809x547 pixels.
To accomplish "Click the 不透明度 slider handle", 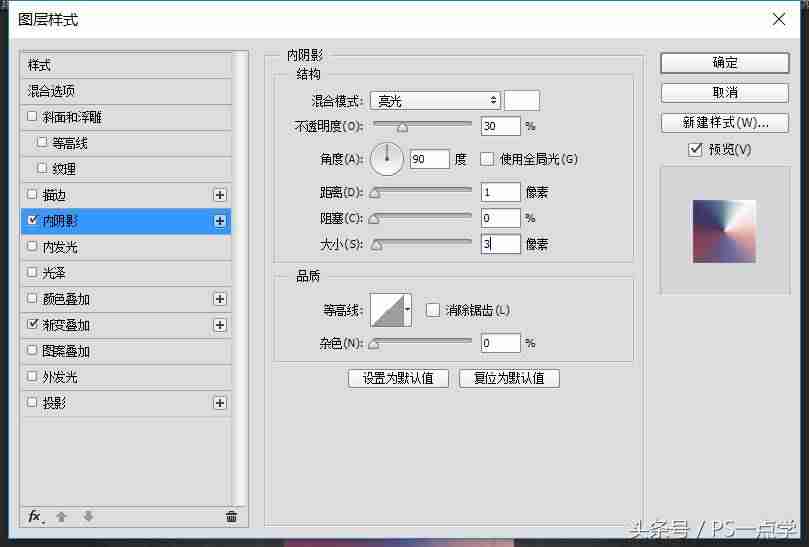I will 402,127.
